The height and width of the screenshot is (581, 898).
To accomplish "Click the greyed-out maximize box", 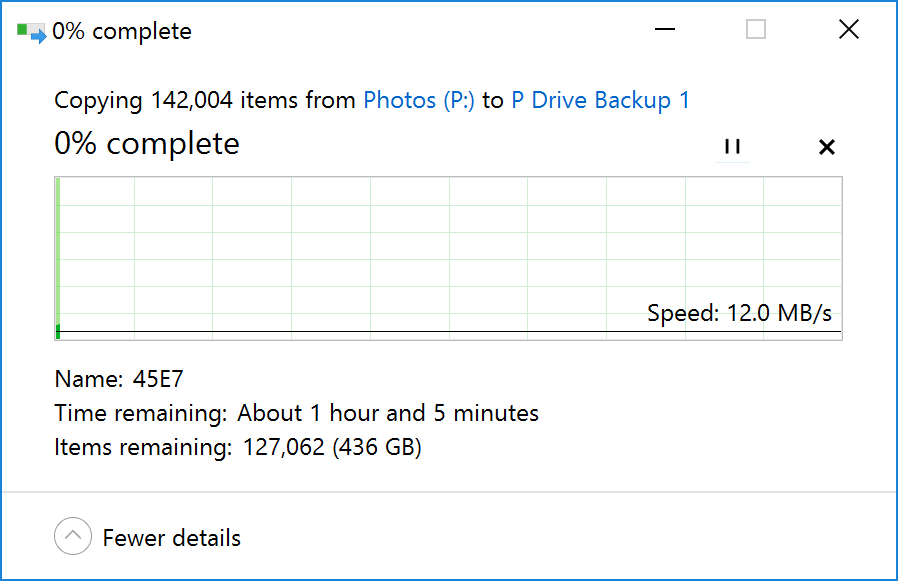I will pos(756,29).
